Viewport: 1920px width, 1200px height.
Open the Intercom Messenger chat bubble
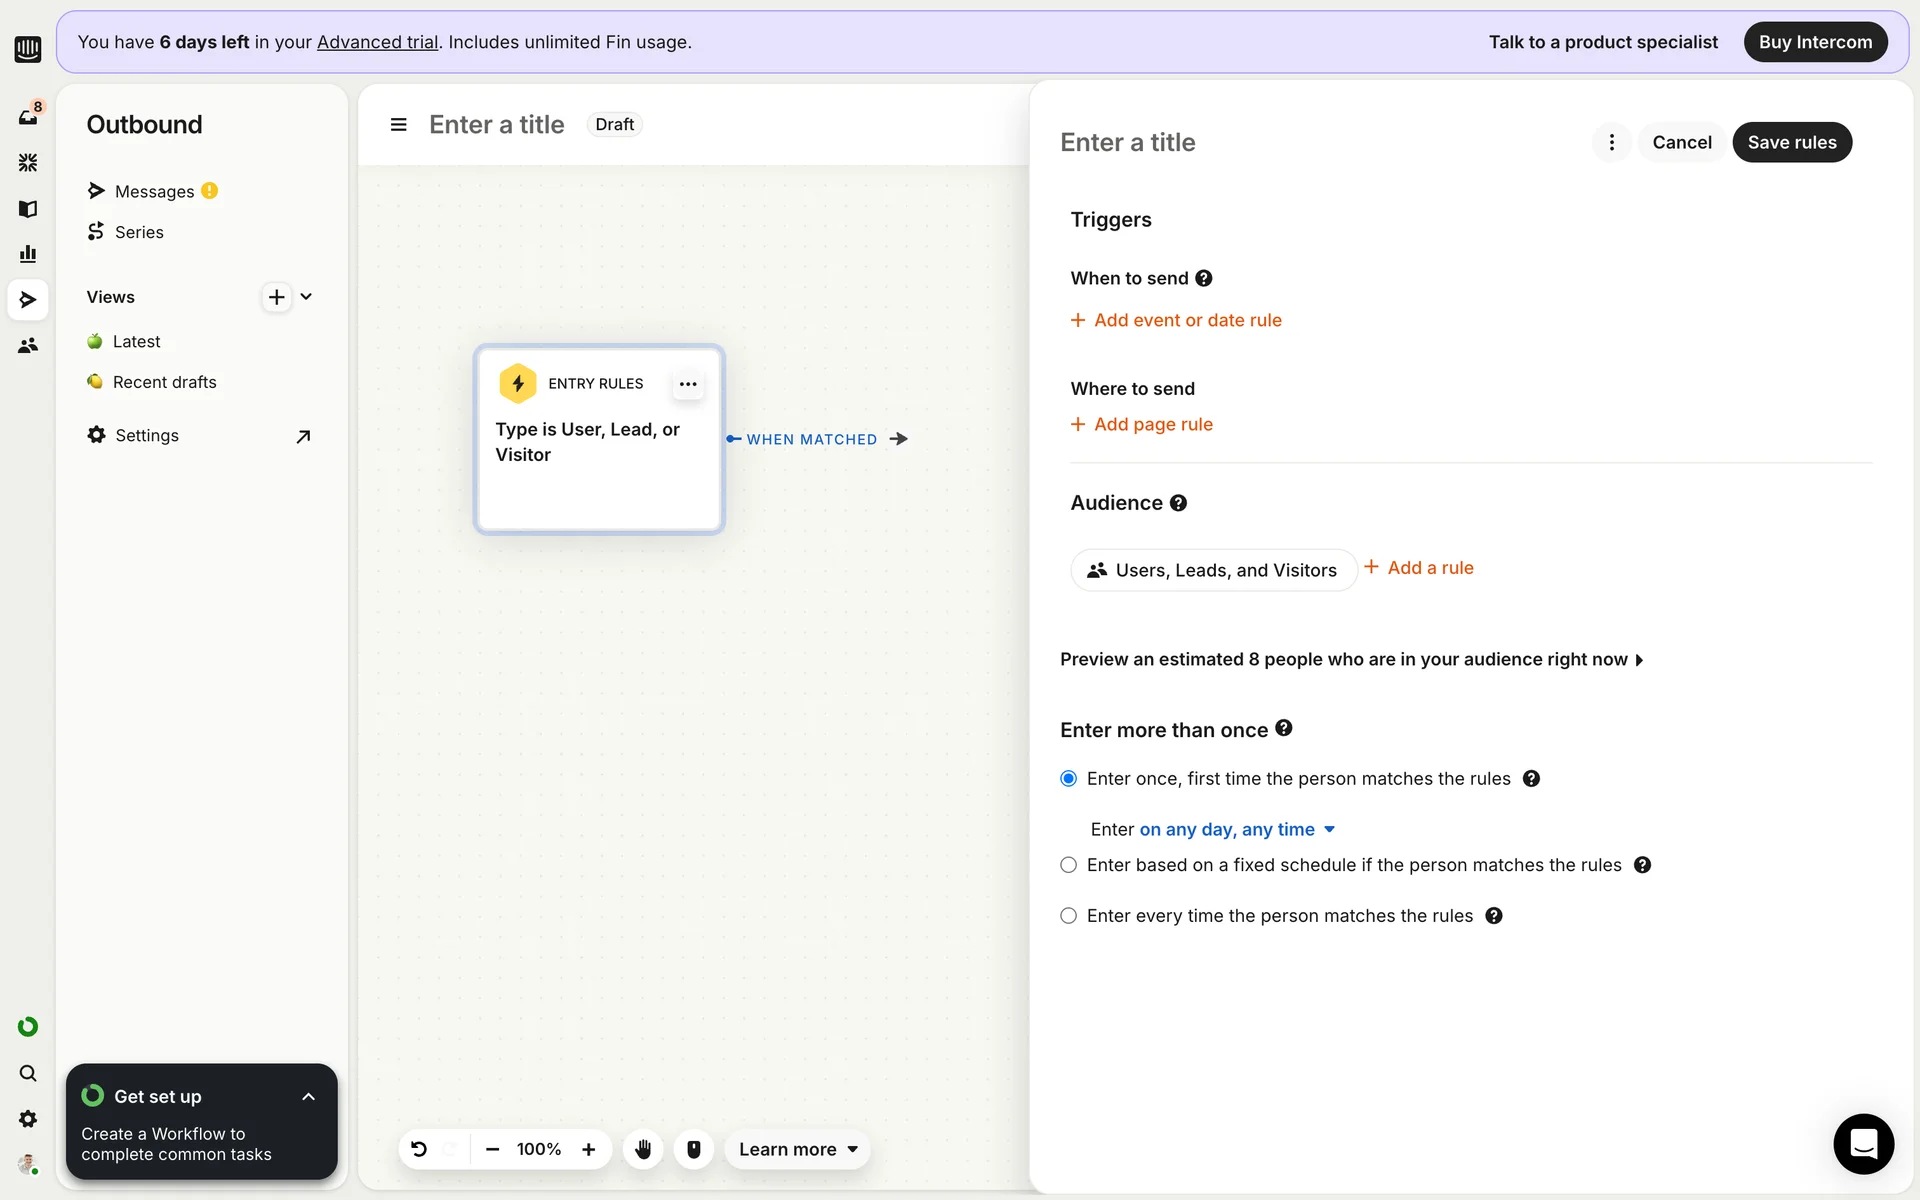coord(1863,1143)
